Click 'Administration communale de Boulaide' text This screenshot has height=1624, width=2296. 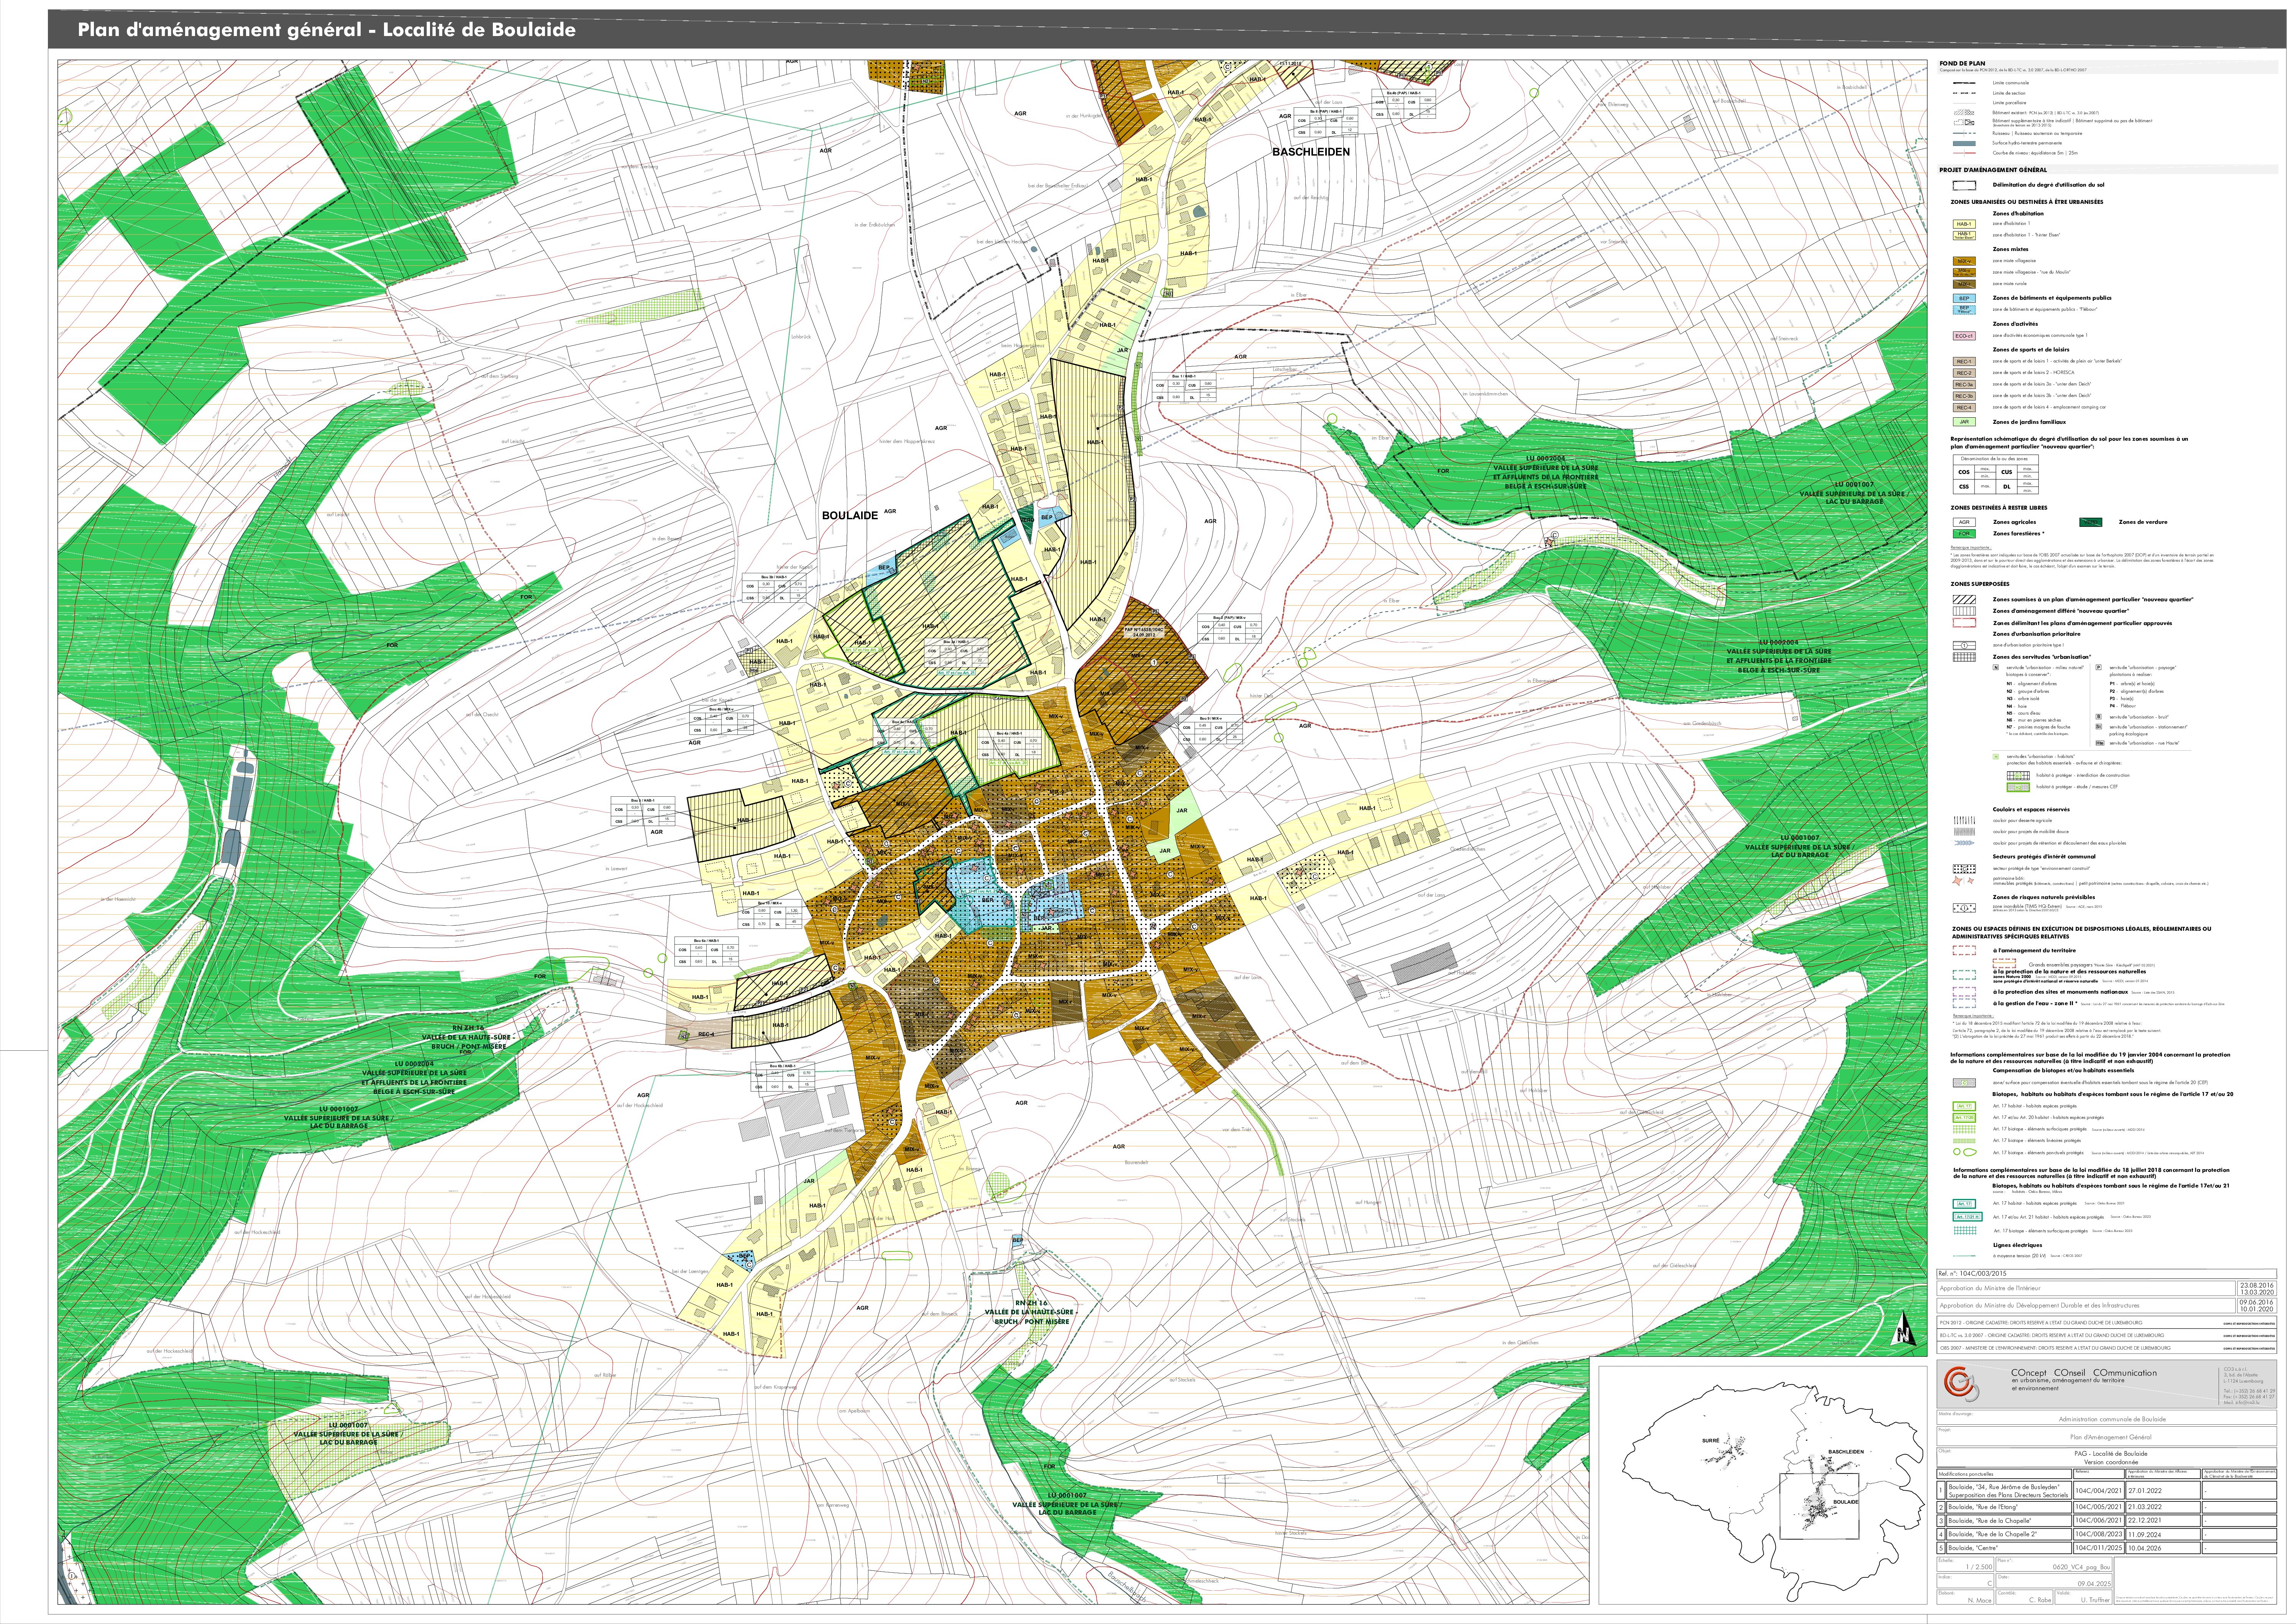click(x=2112, y=1419)
